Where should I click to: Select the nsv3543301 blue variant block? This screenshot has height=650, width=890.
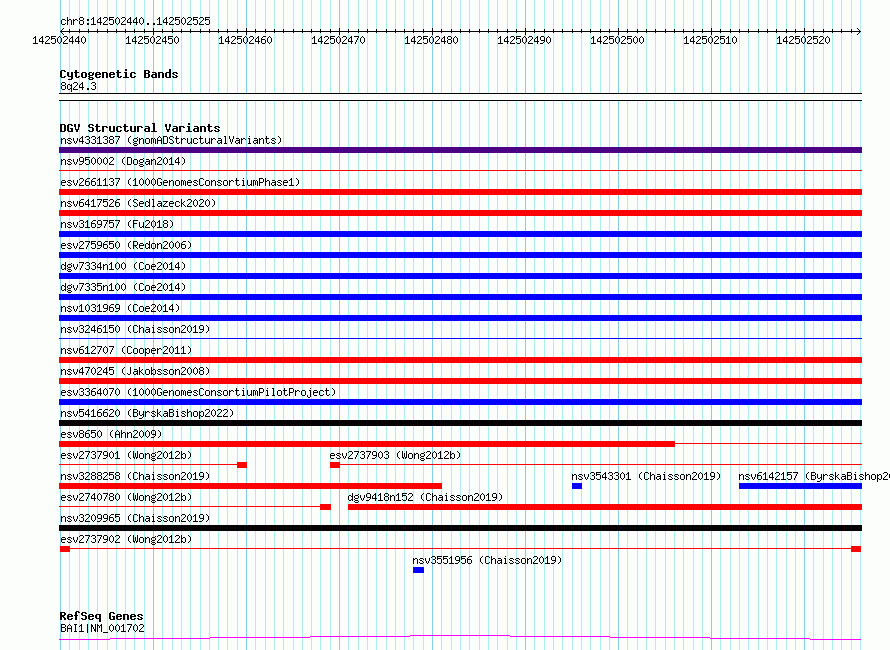point(577,486)
